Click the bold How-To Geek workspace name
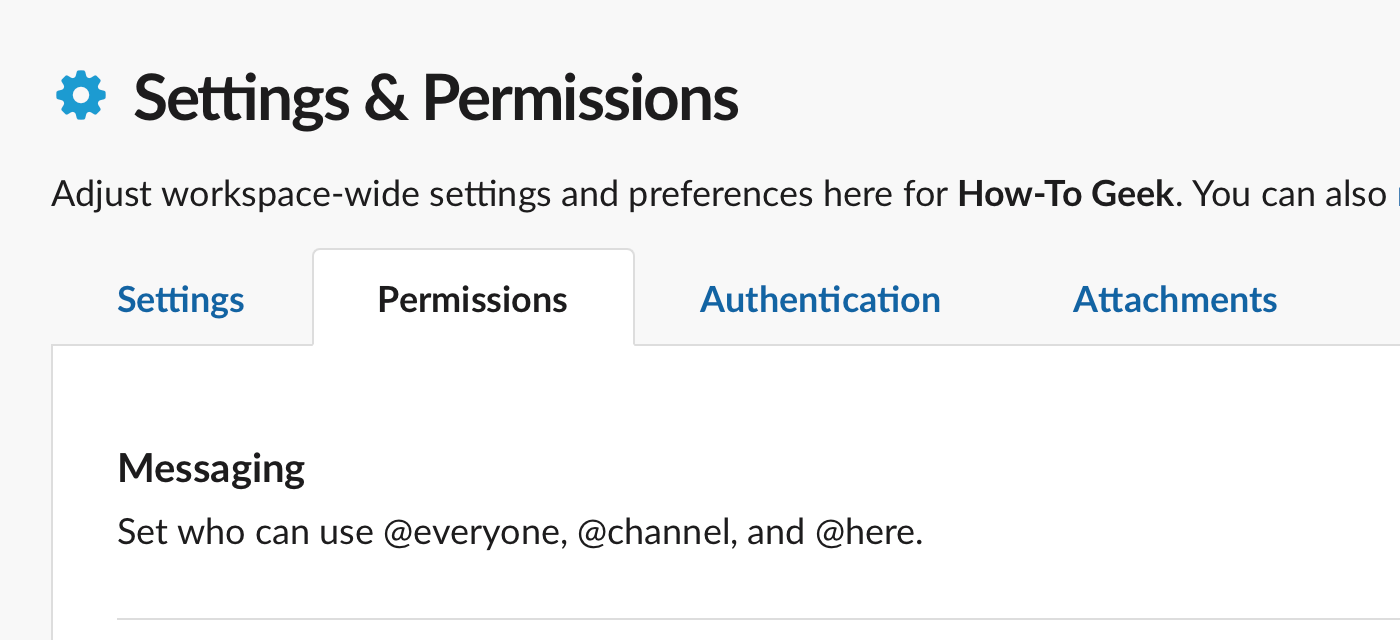The width and height of the screenshot is (1400, 640). click(x=1065, y=194)
